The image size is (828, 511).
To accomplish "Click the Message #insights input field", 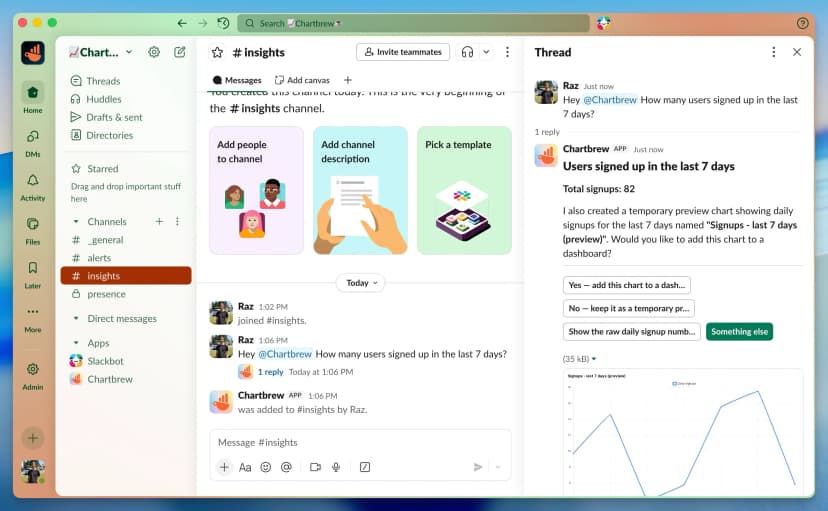I will (x=360, y=442).
